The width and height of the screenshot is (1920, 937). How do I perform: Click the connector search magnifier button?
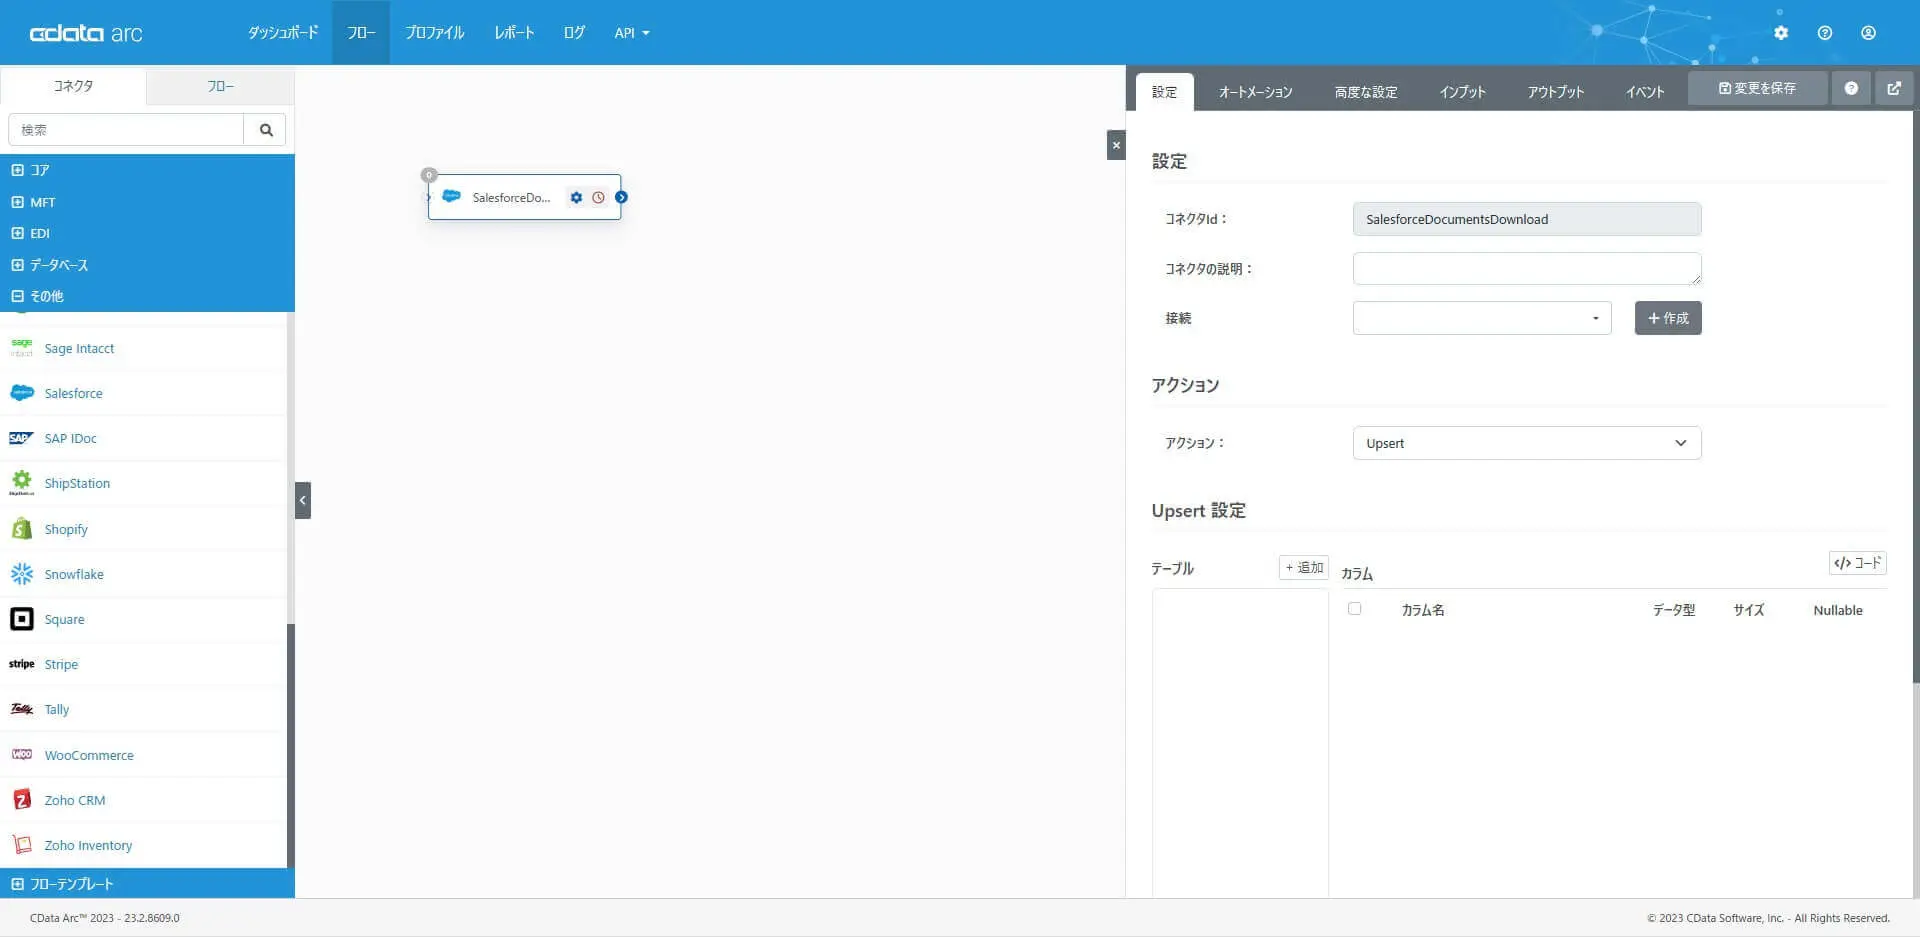pyautogui.click(x=266, y=130)
